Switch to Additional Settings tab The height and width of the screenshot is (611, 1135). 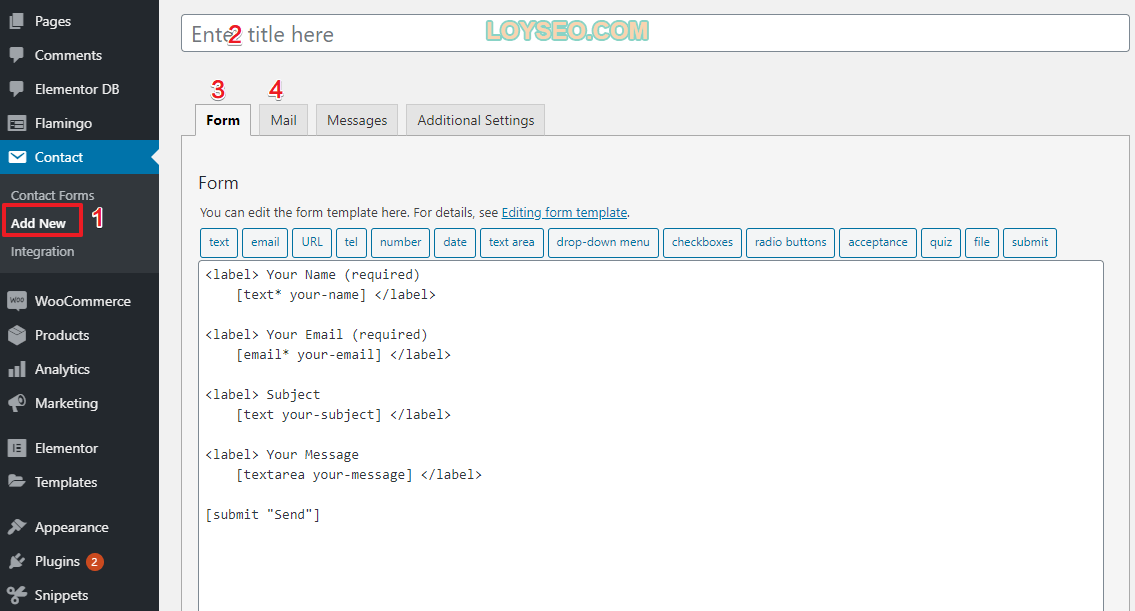click(x=476, y=120)
